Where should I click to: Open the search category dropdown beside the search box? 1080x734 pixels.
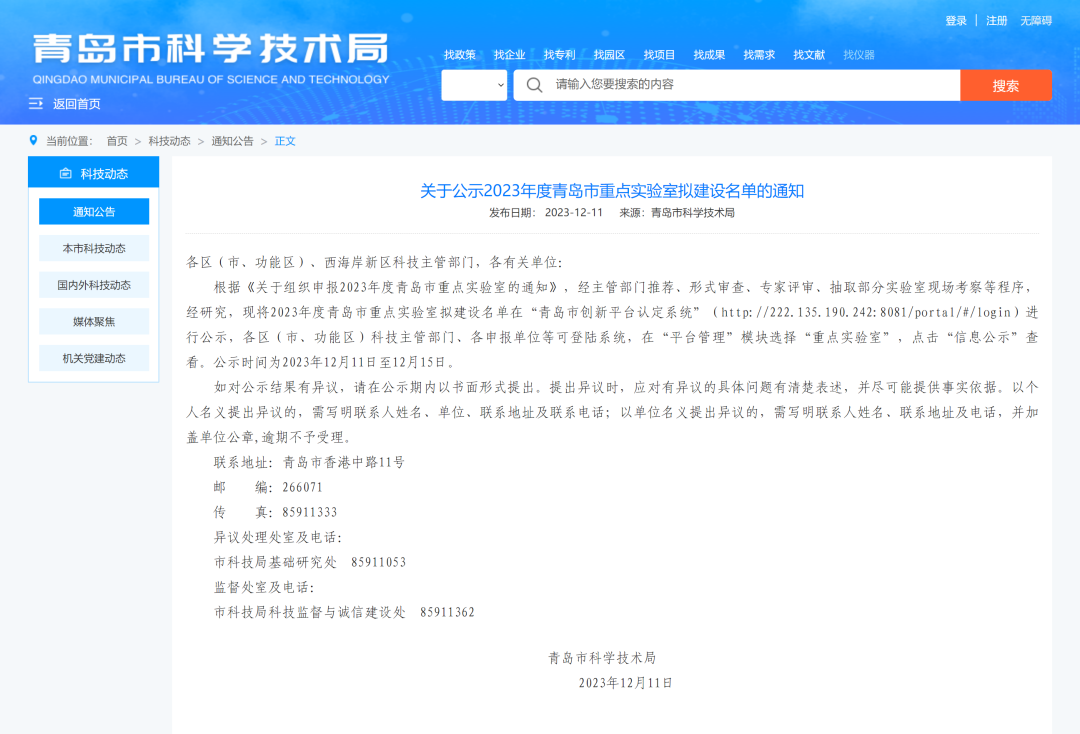(x=476, y=85)
